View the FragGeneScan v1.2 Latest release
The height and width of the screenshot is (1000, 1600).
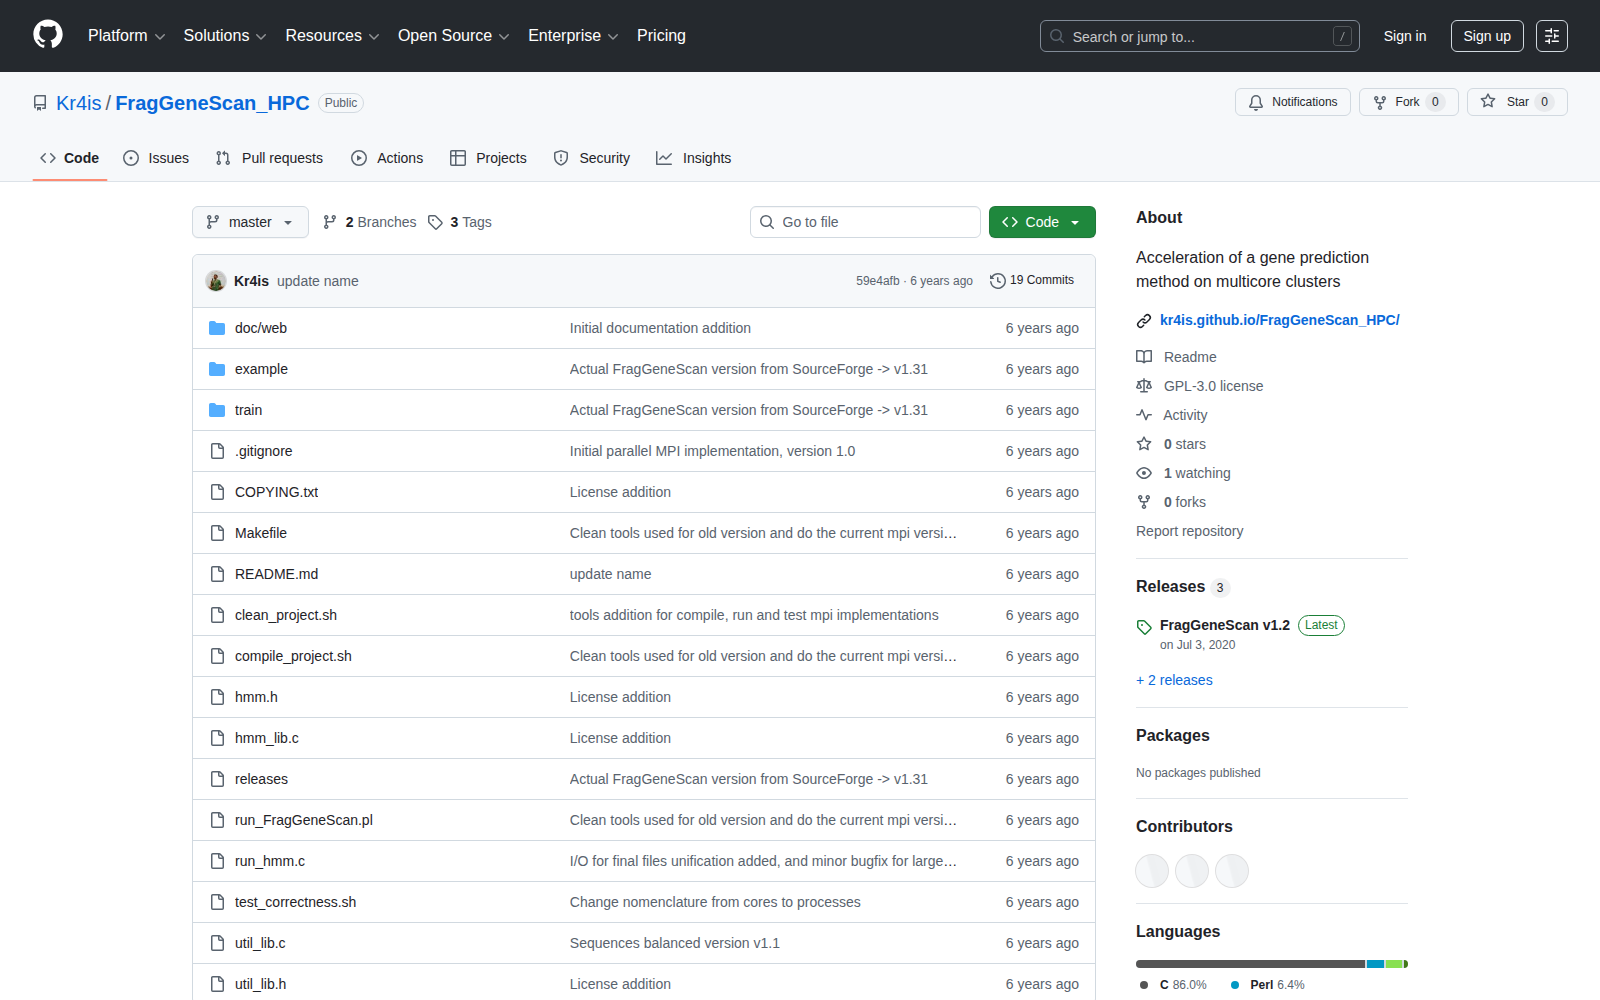1224,625
